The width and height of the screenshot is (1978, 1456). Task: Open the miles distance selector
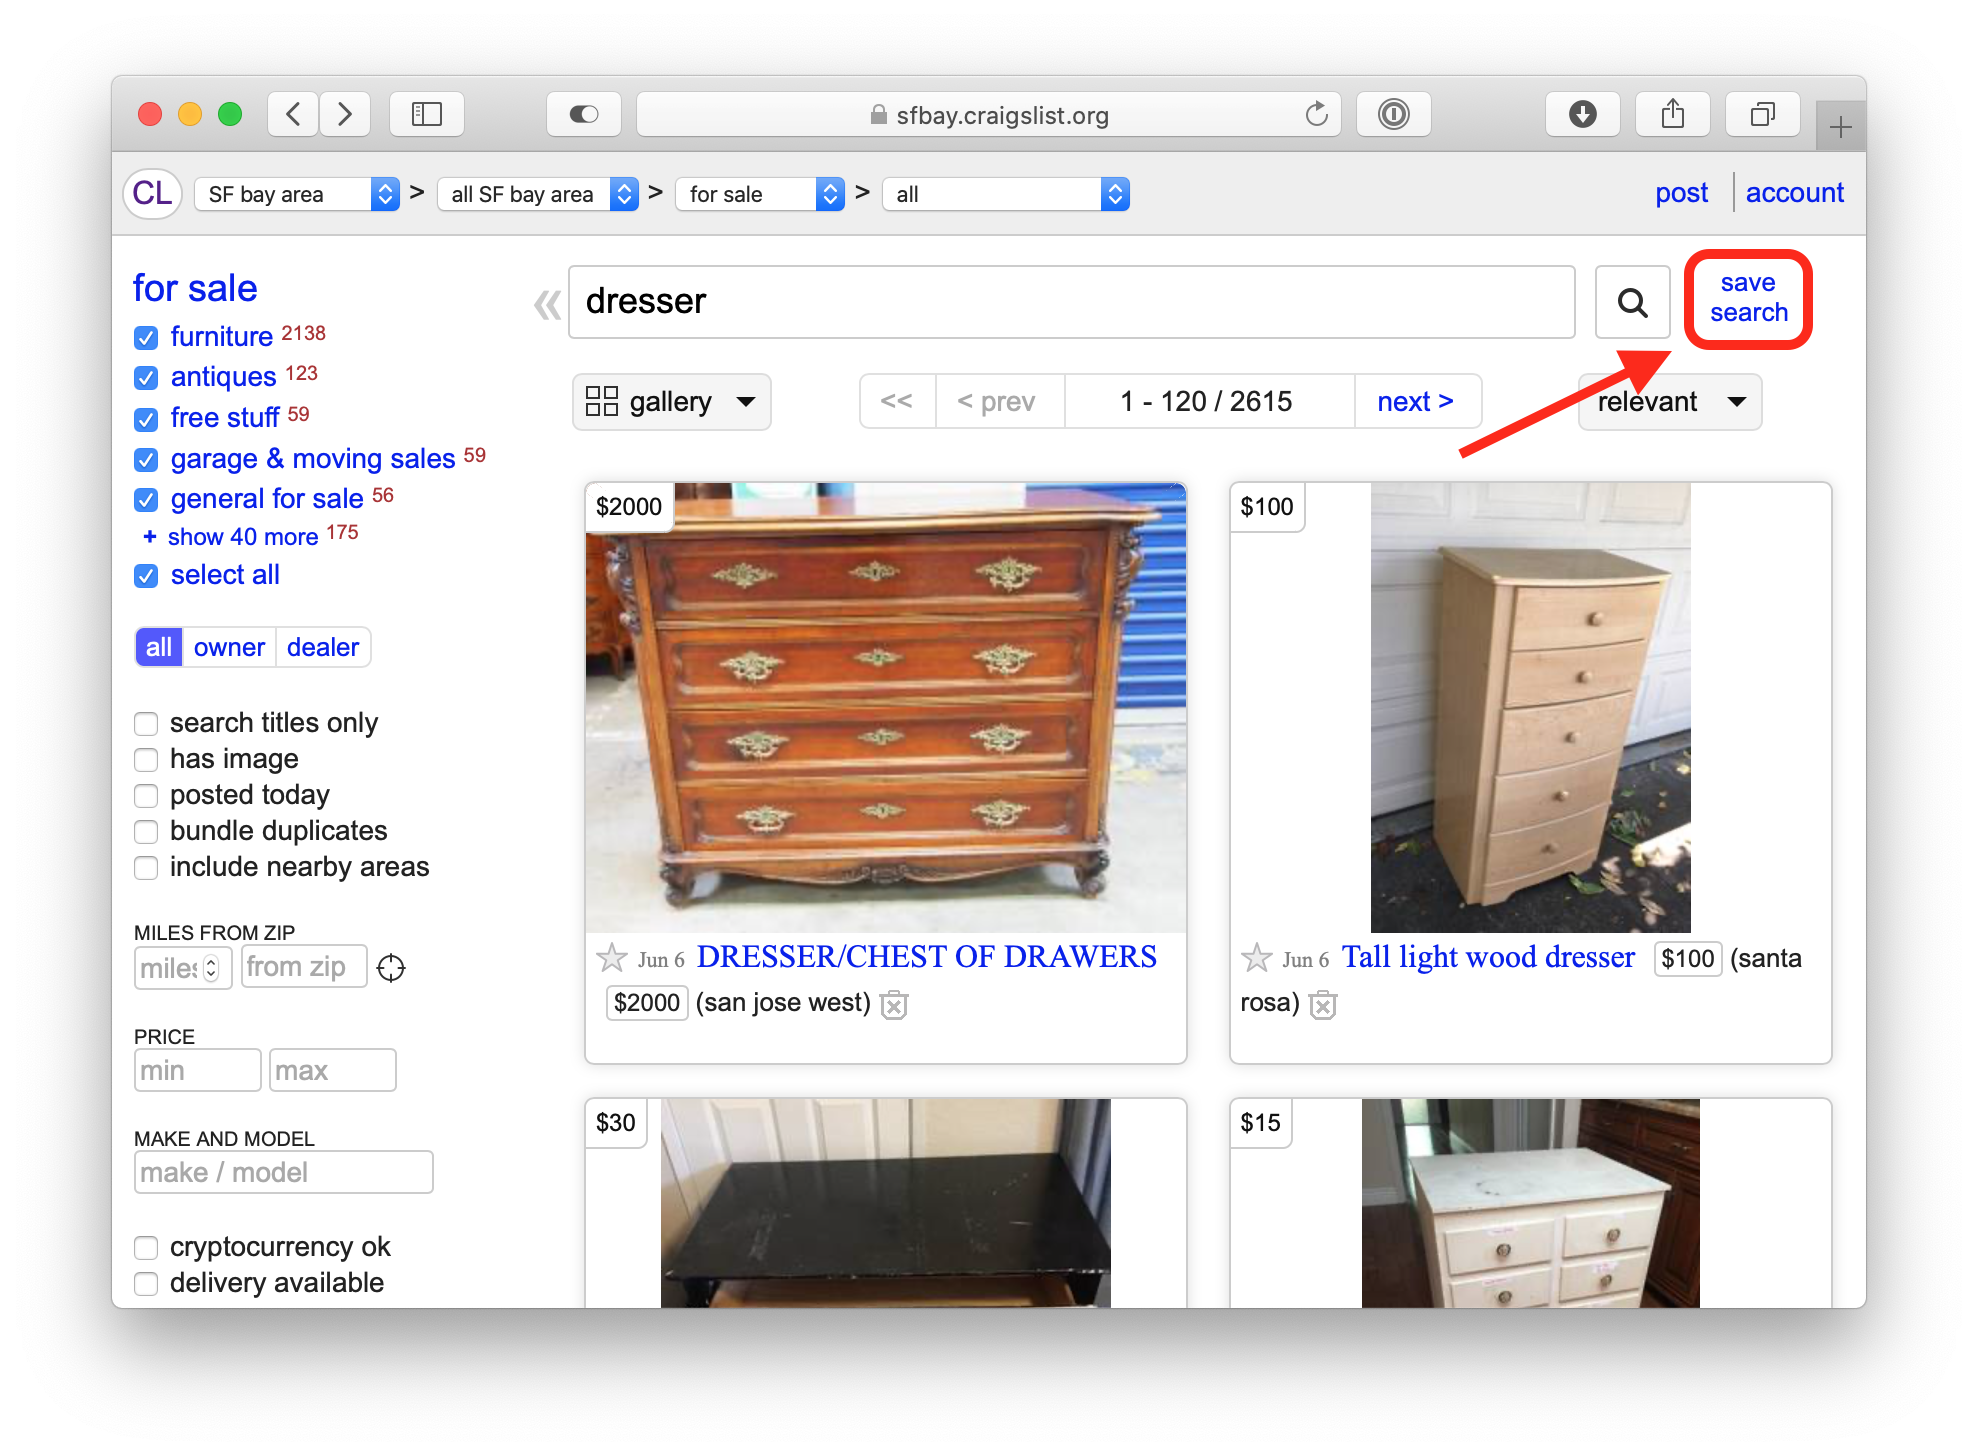click(x=182, y=968)
